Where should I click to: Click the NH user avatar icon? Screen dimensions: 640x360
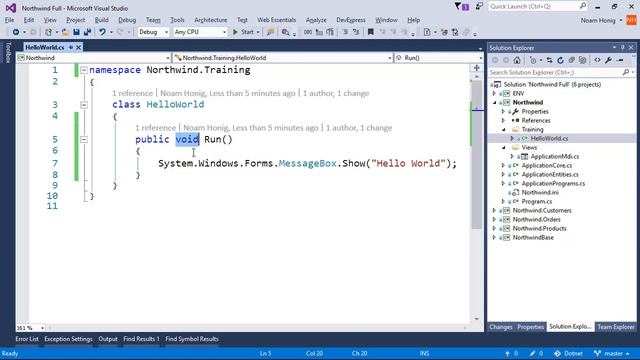click(631, 20)
